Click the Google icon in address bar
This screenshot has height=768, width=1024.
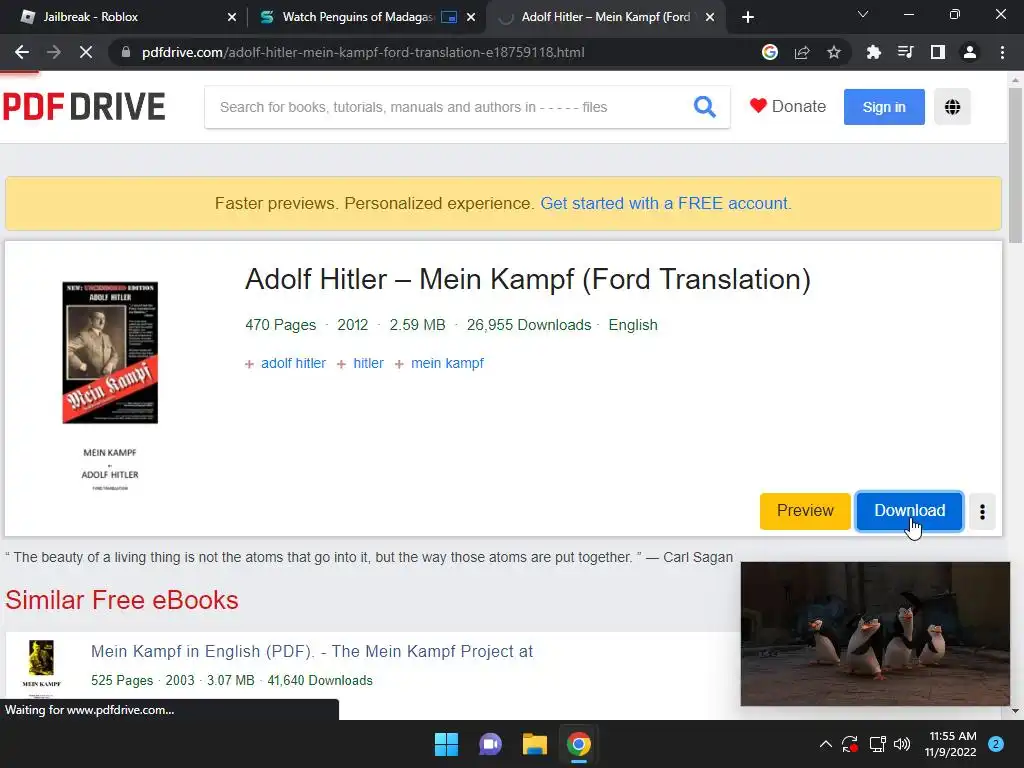tap(770, 52)
